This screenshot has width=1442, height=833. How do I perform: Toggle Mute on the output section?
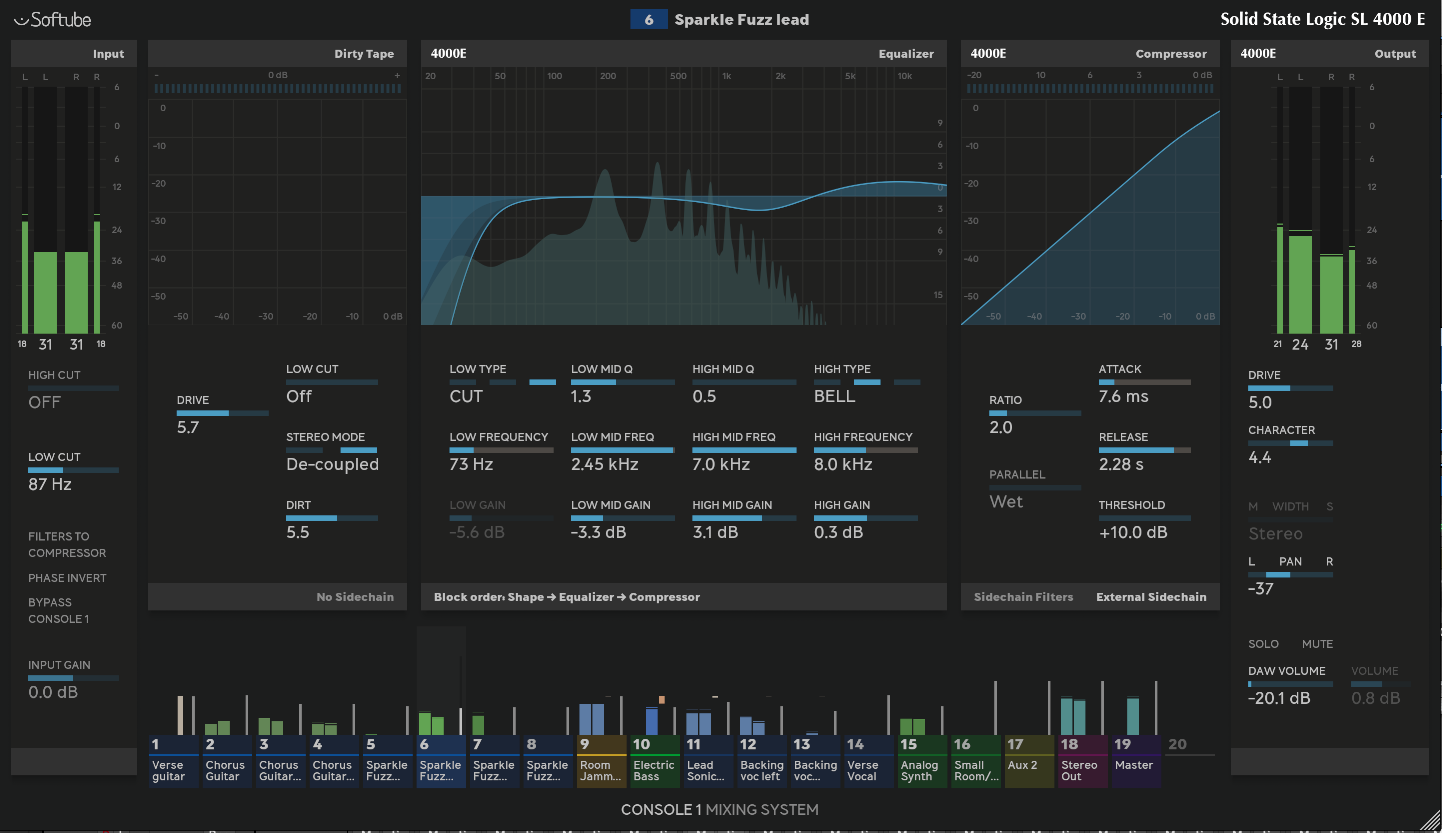1317,644
